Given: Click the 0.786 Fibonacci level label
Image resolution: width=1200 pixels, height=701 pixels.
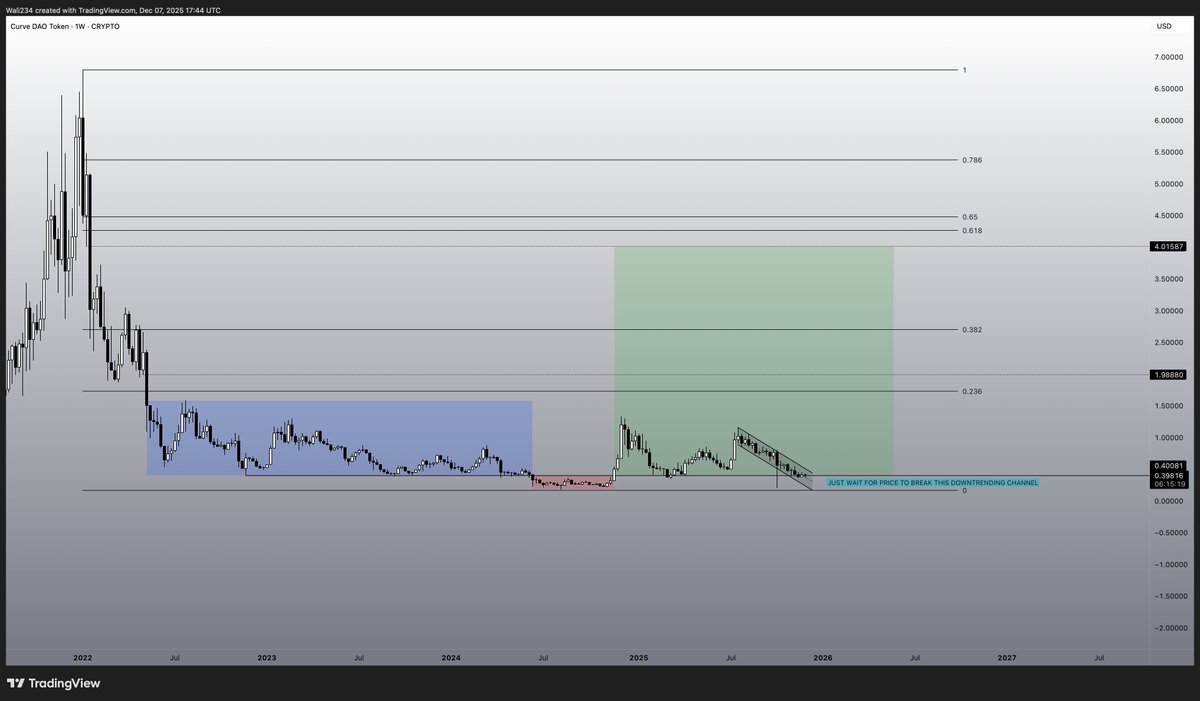Looking at the screenshot, I should (971, 159).
